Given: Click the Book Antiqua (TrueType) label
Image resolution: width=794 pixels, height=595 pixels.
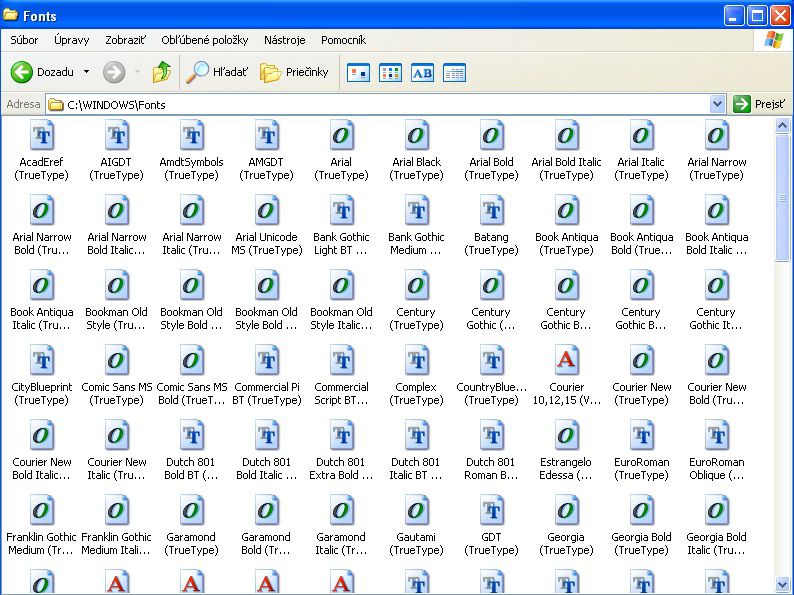Looking at the screenshot, I should click(x=566, y=244).
